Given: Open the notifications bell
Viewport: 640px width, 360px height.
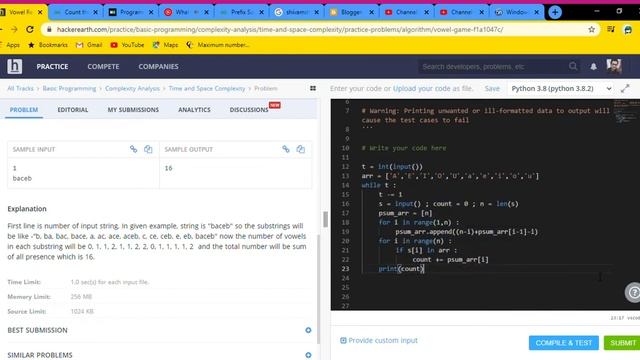Looking at the screenshot, I should click(x=593, y=67).
